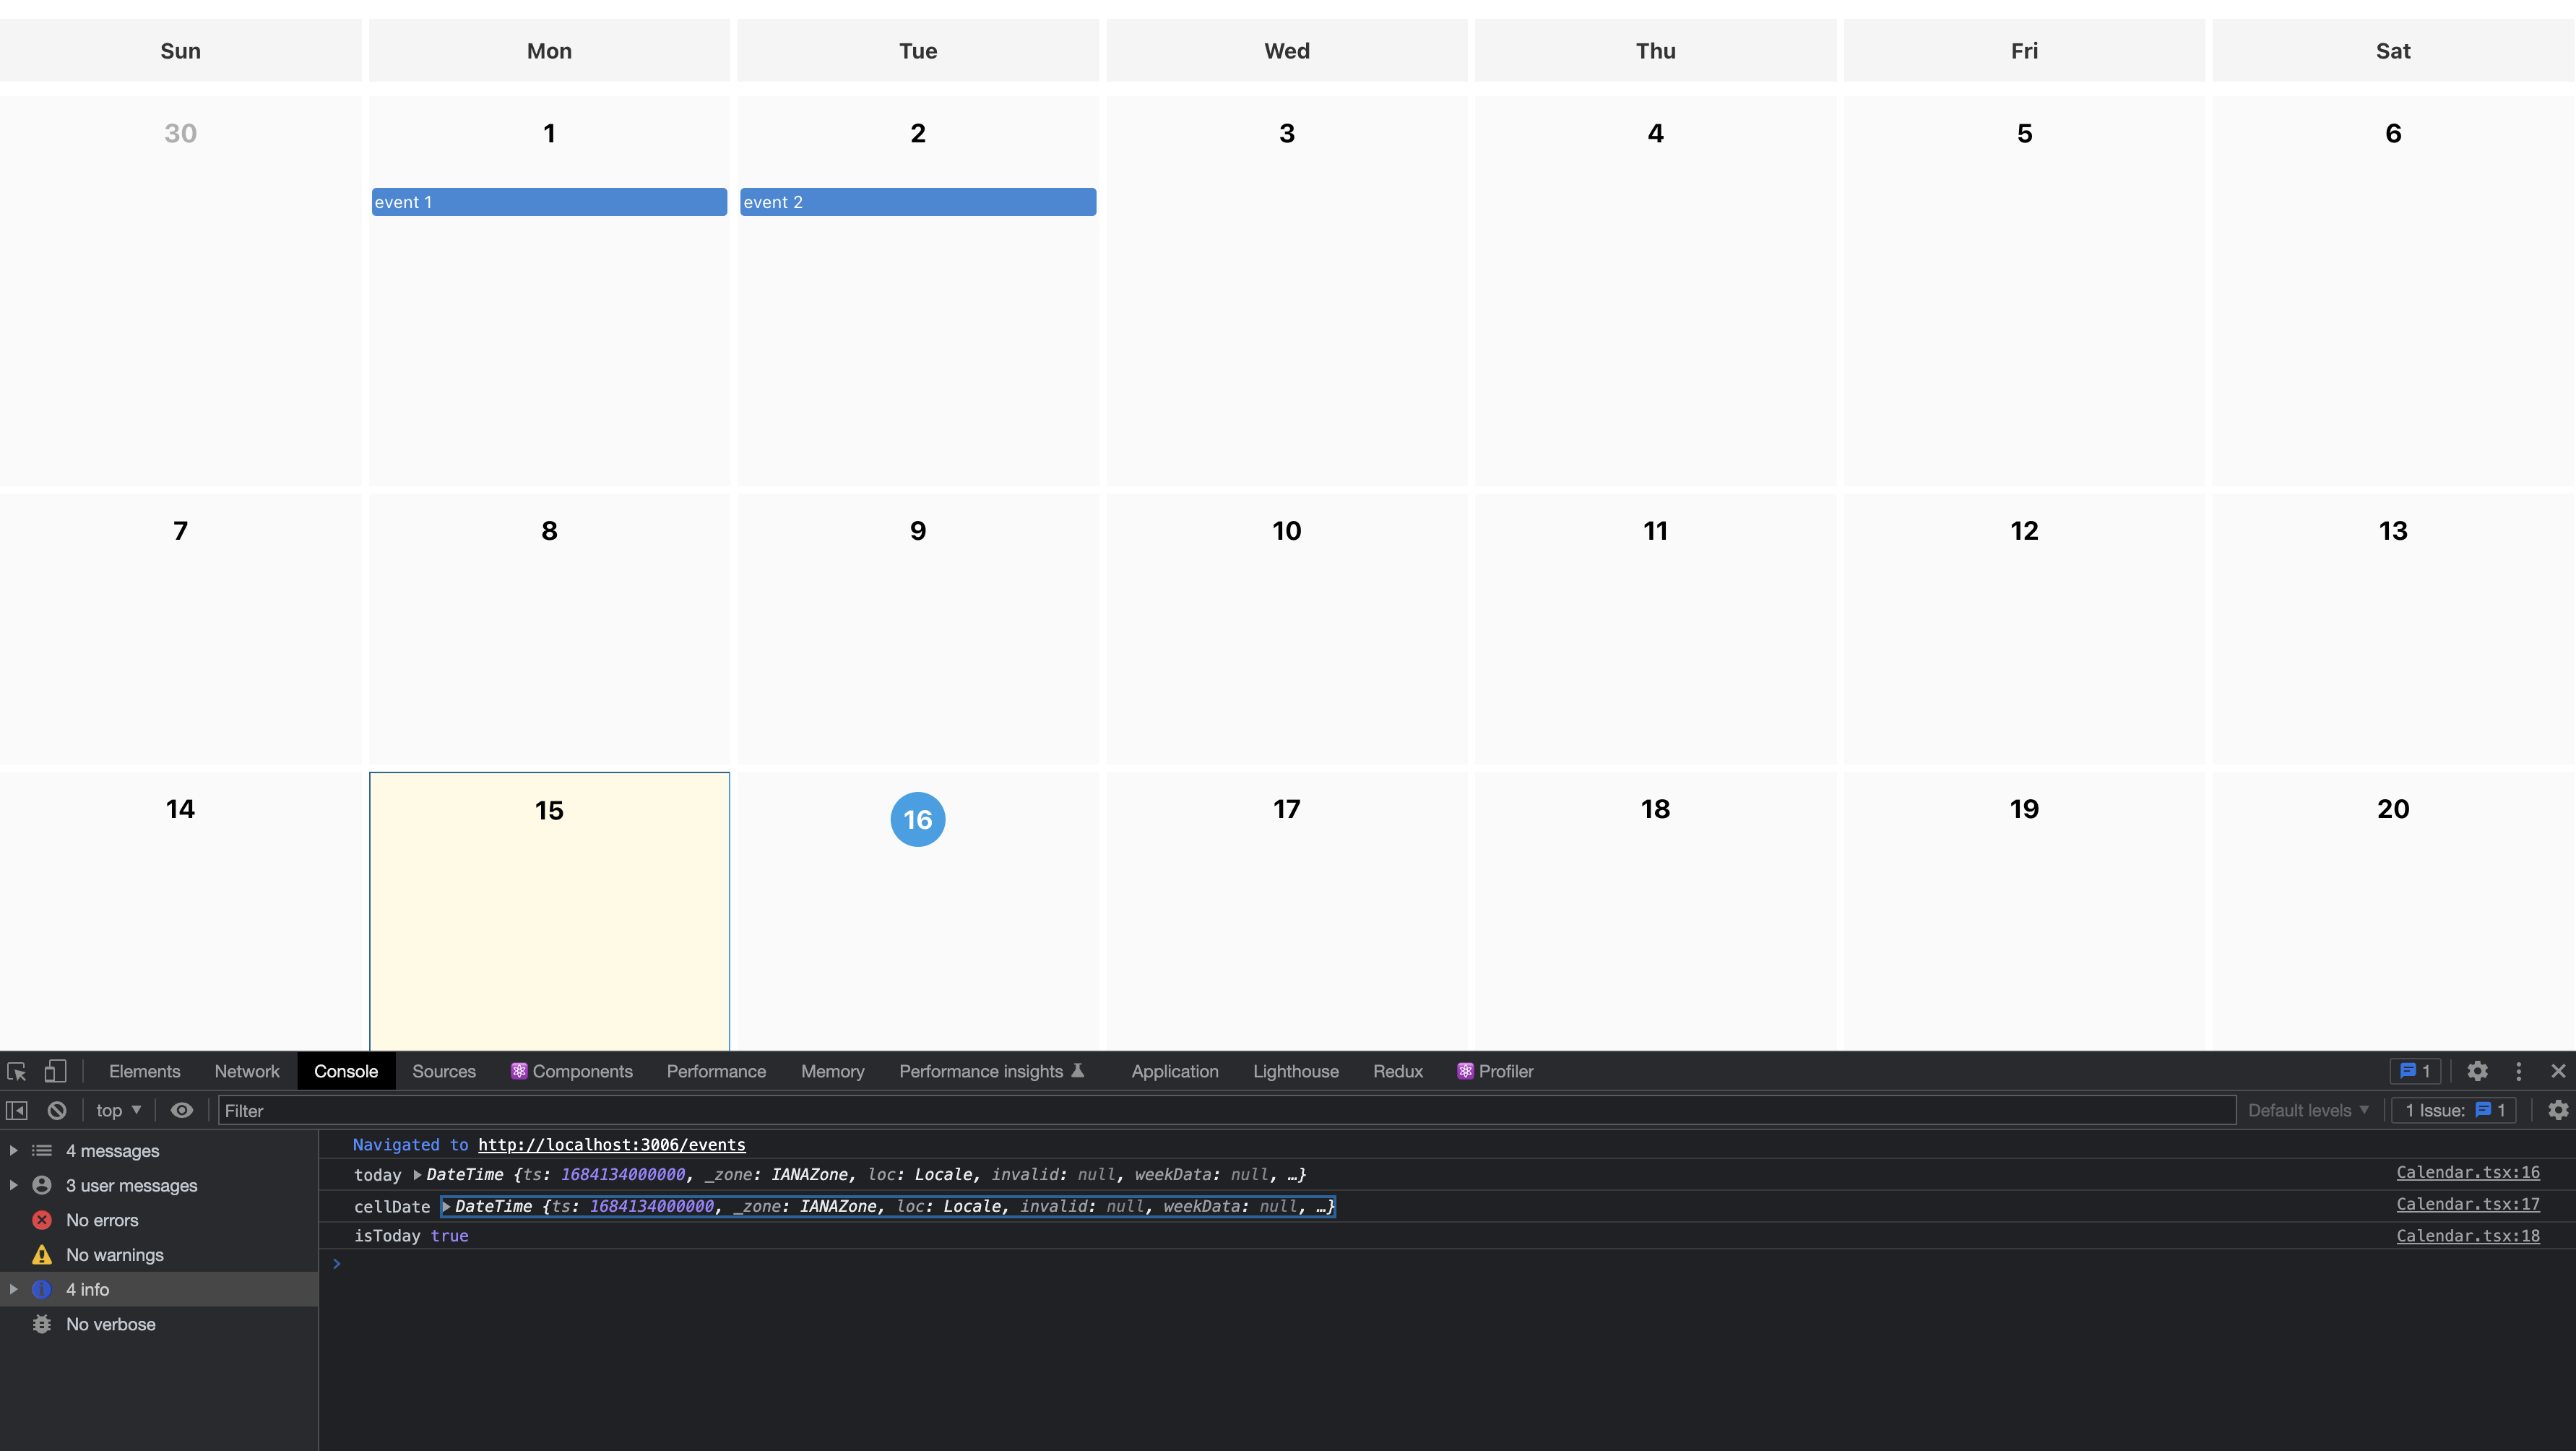Click the '1 Issue' counter button
The height and width of the screenshot is (1451, 2576).
(x=2452, y=1110)
